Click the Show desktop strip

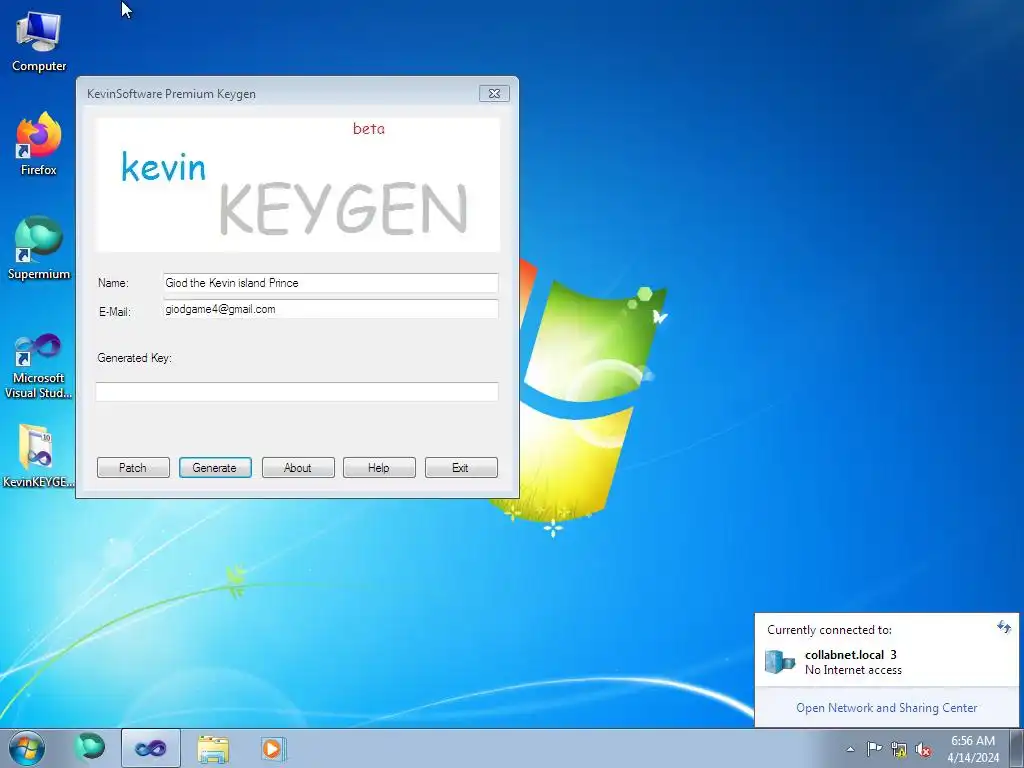[1017, 748]
